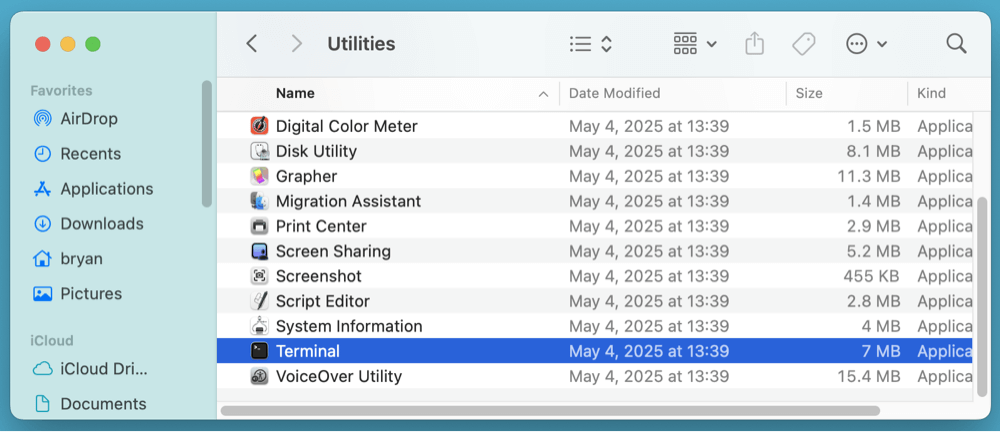This screenshot has width=1000, height=432.
Task: Select the VoiceOver Utility file name
Action: click(x=339, y=376)
